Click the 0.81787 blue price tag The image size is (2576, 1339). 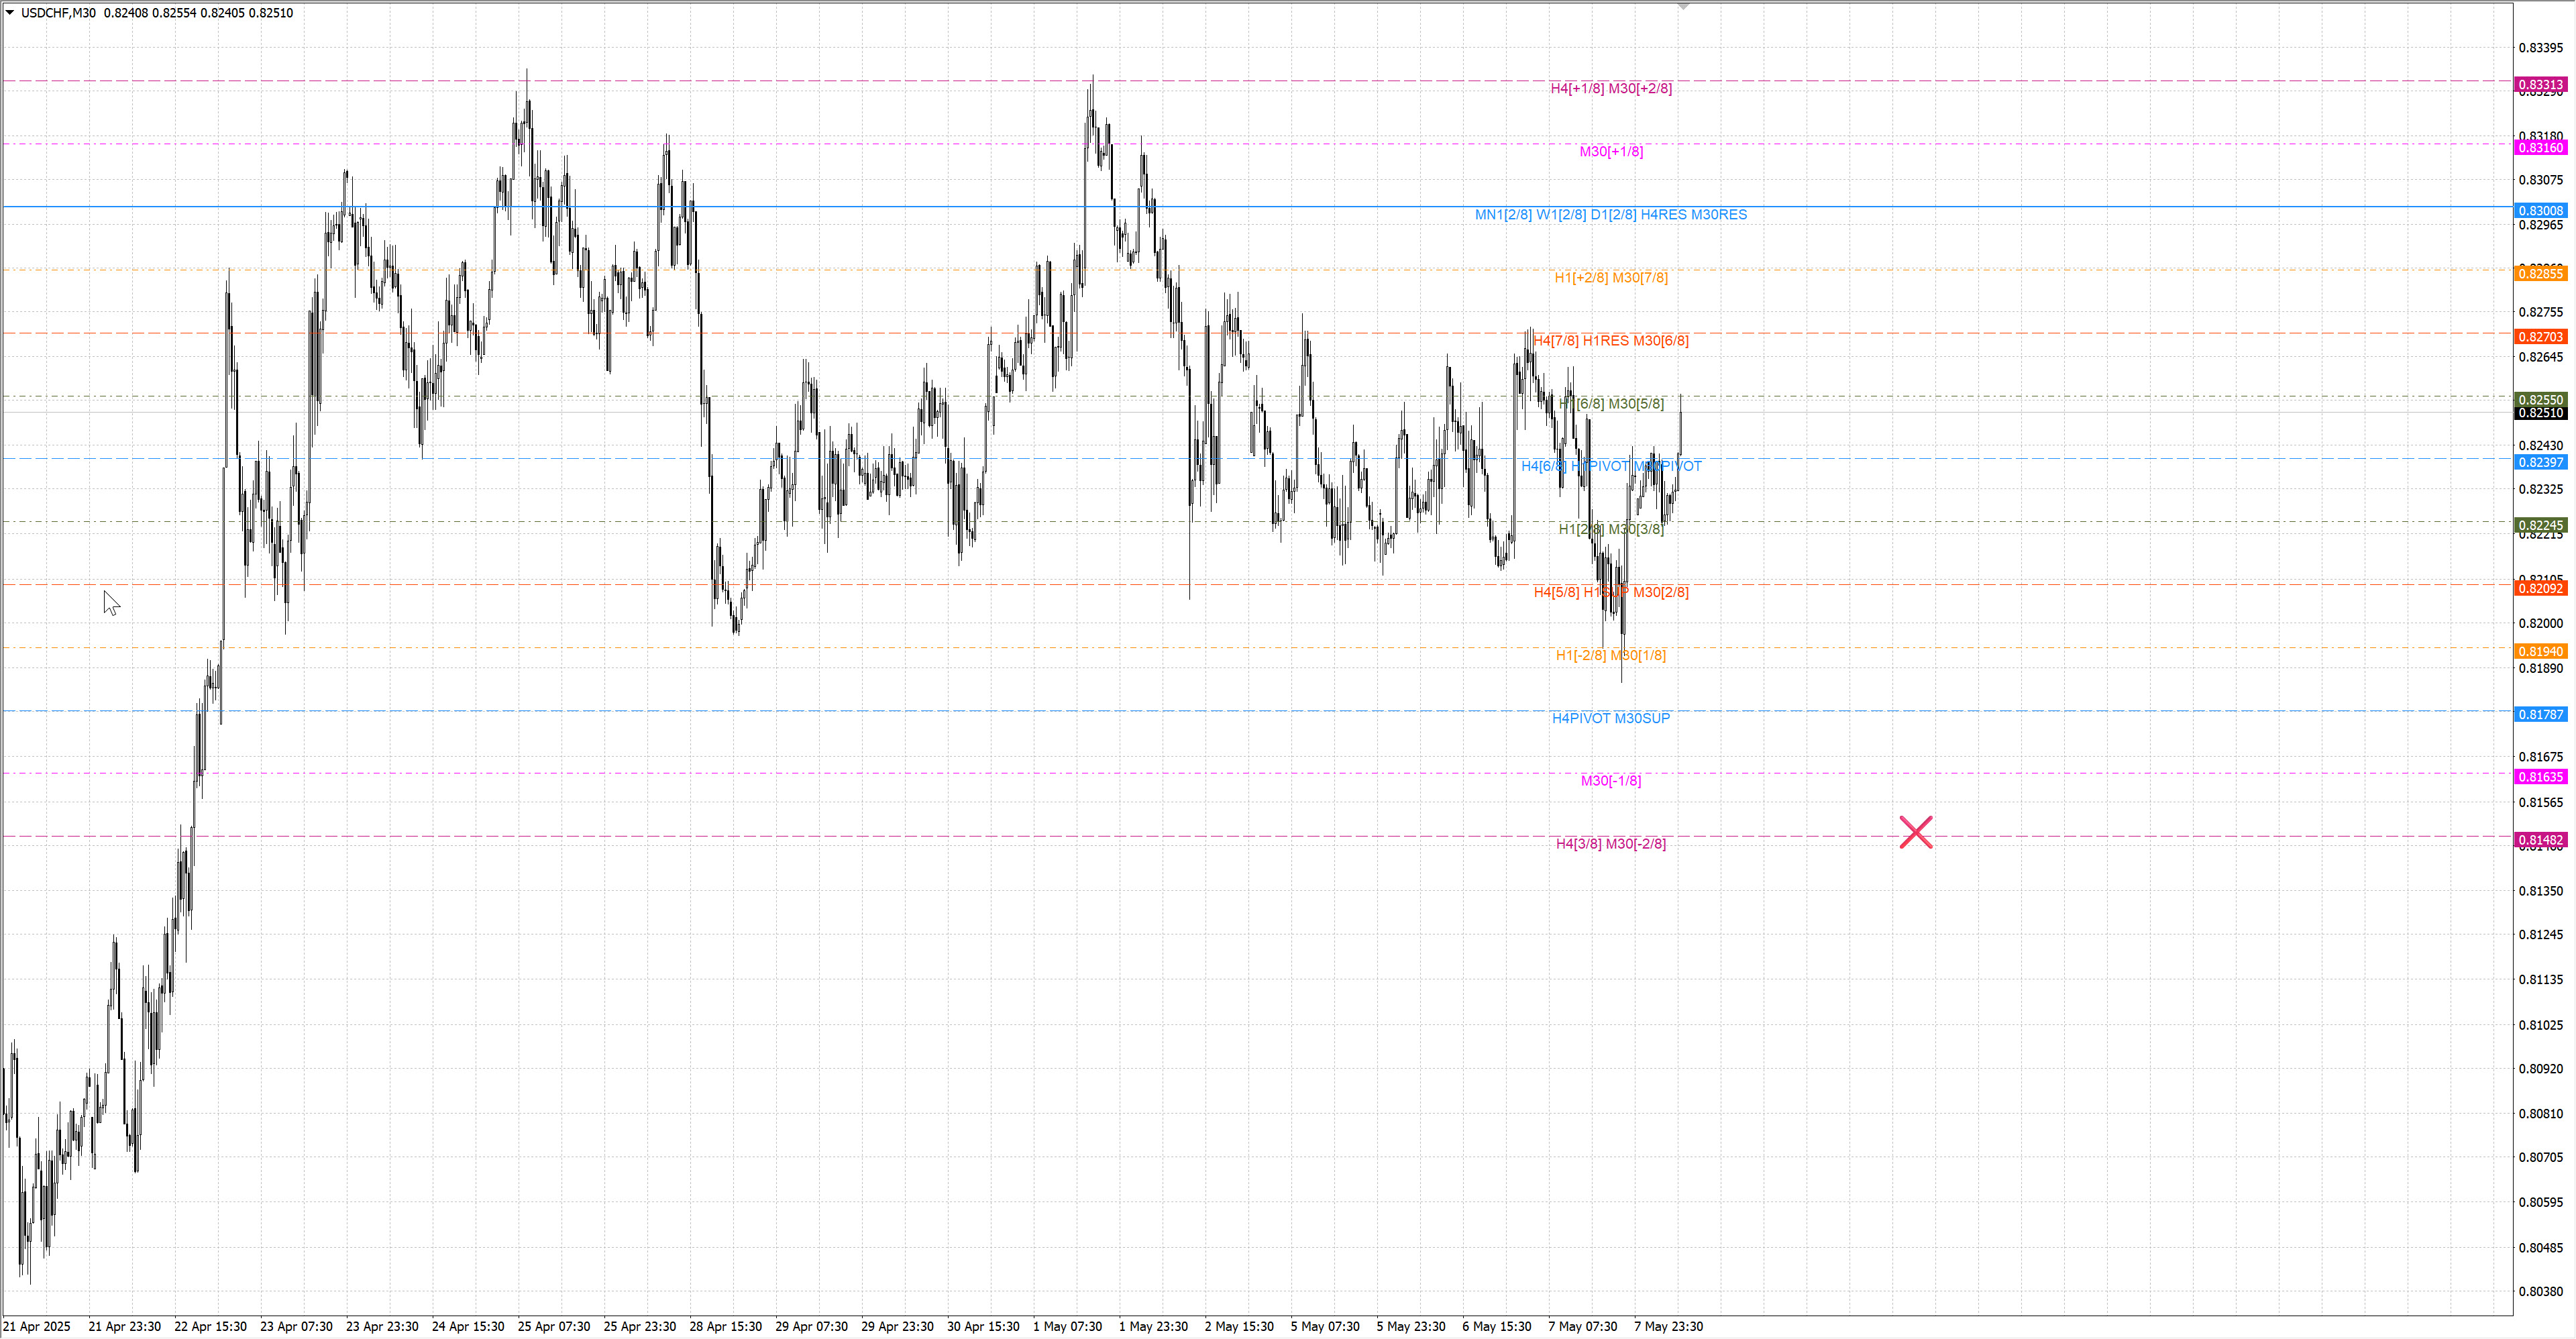(x=2540, y=715)
